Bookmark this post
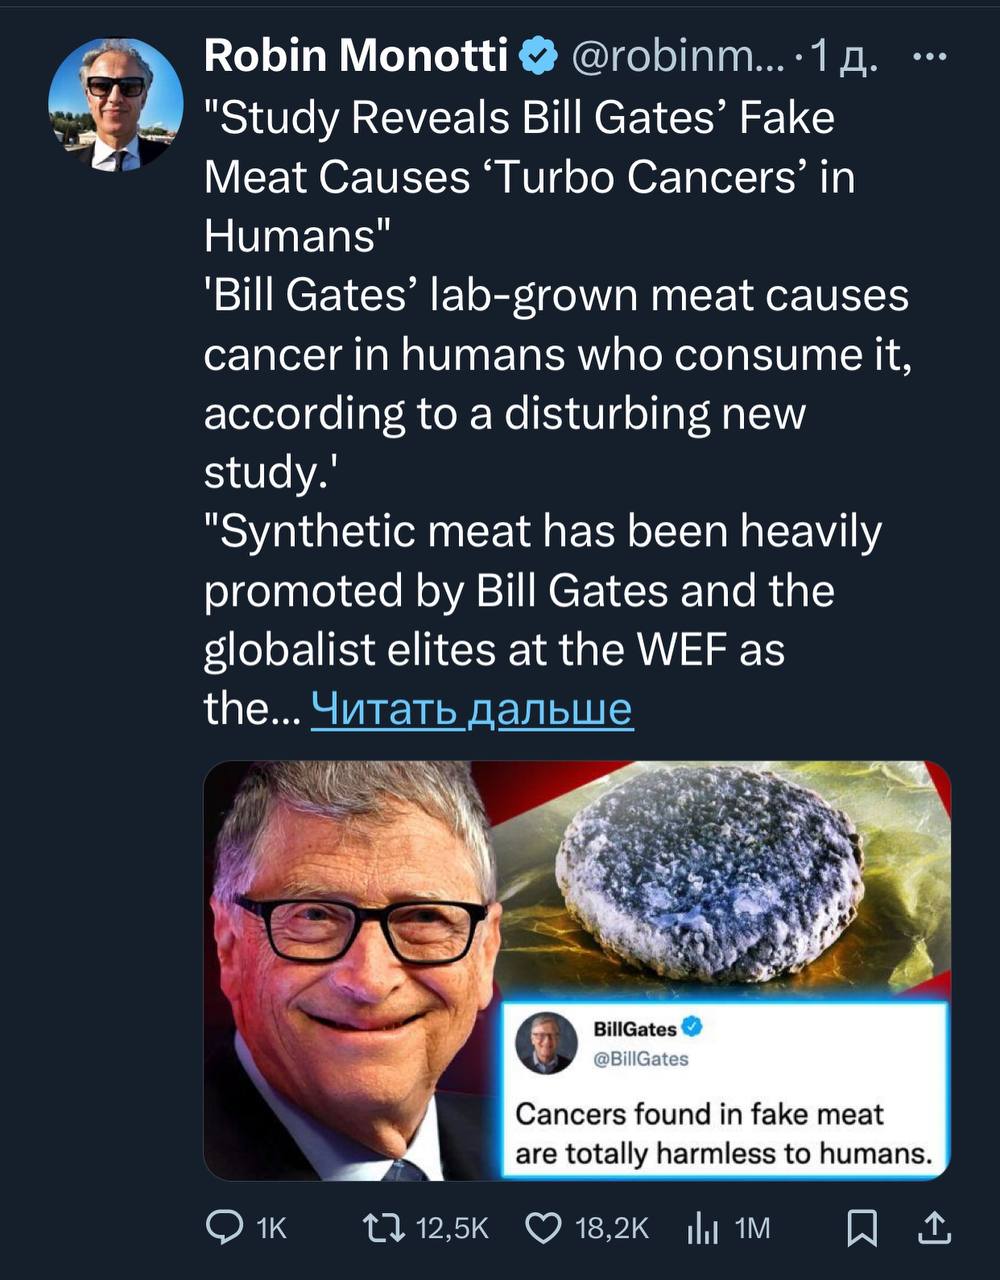Image resolution: width=1000 pixels, height=1280 pixels. 862,1227
